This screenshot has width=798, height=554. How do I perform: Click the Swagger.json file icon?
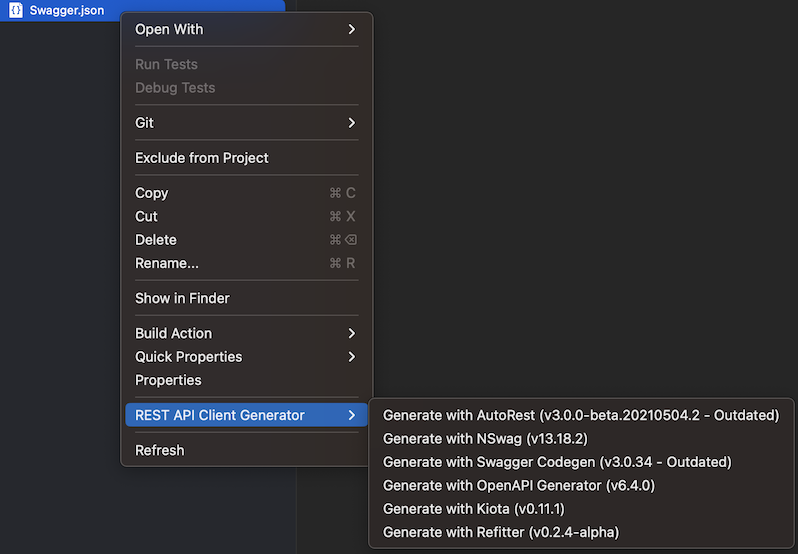(x=16, y=10)
